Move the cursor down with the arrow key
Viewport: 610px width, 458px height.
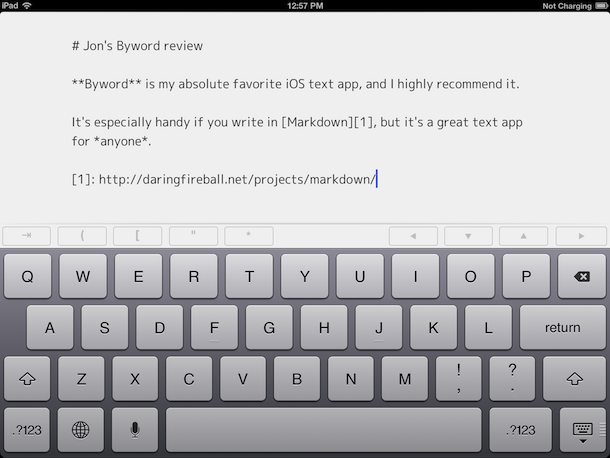(468, 236)
